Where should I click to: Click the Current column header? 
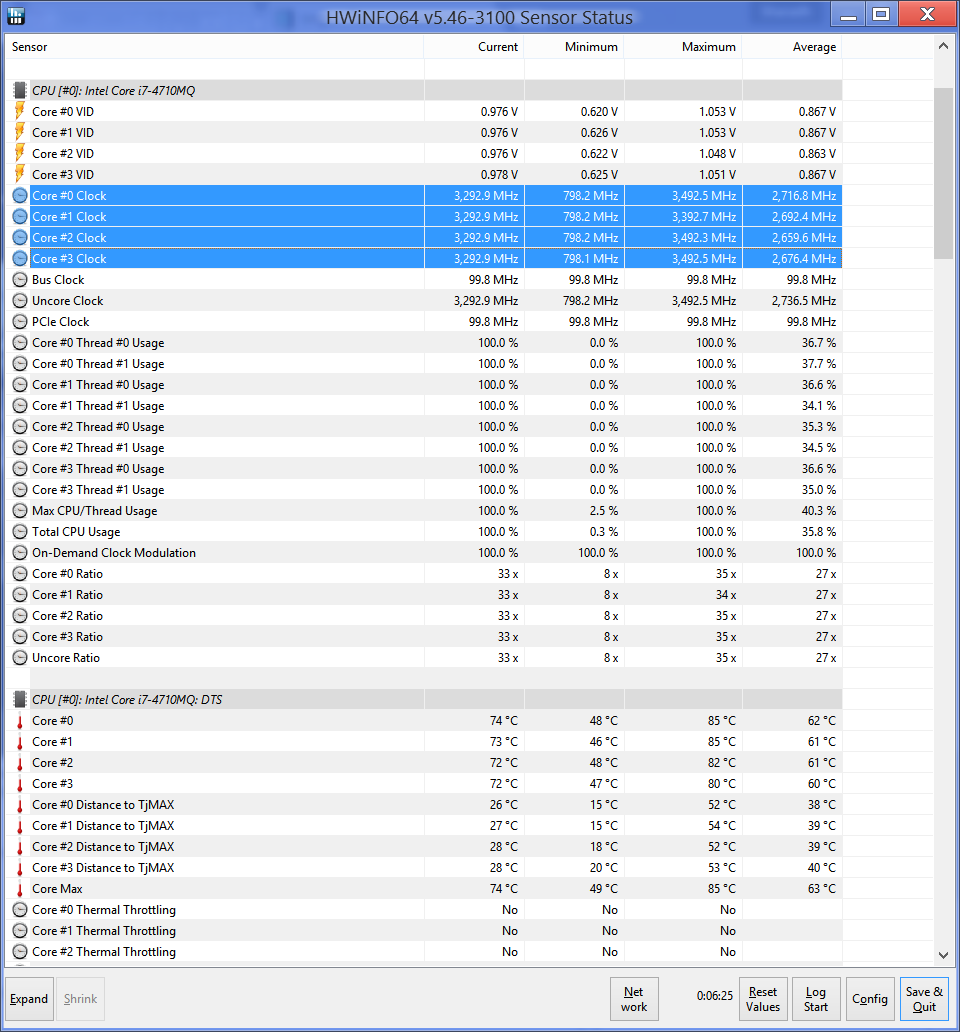click(x=474, y=47)
